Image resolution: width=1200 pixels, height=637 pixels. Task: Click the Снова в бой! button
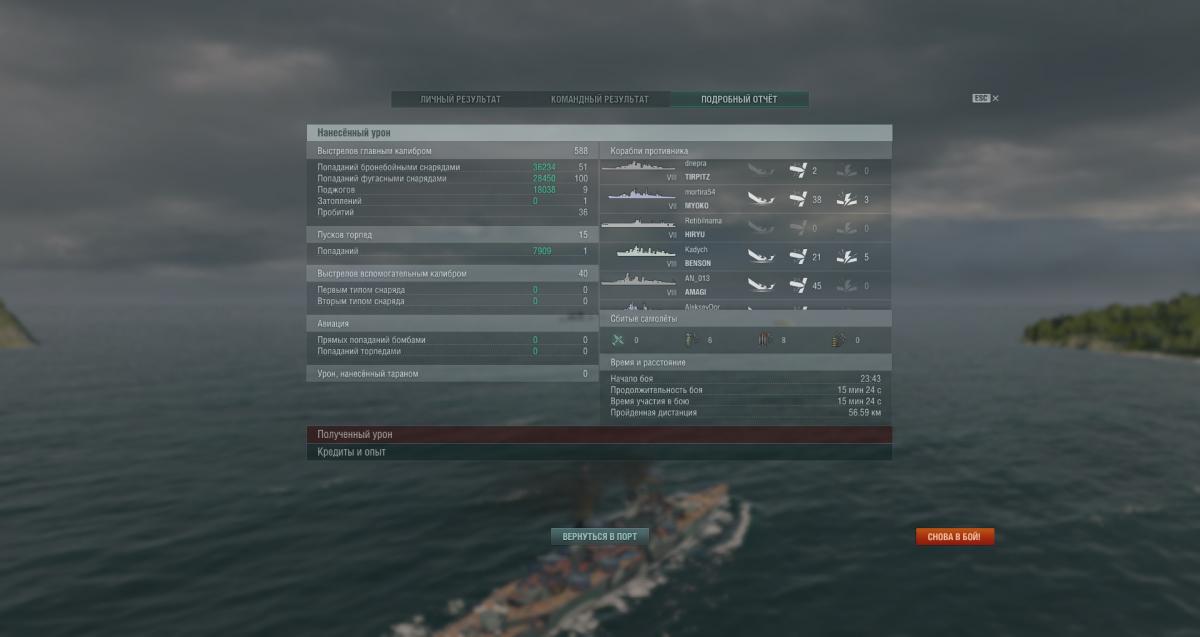(x=955, y=537)
